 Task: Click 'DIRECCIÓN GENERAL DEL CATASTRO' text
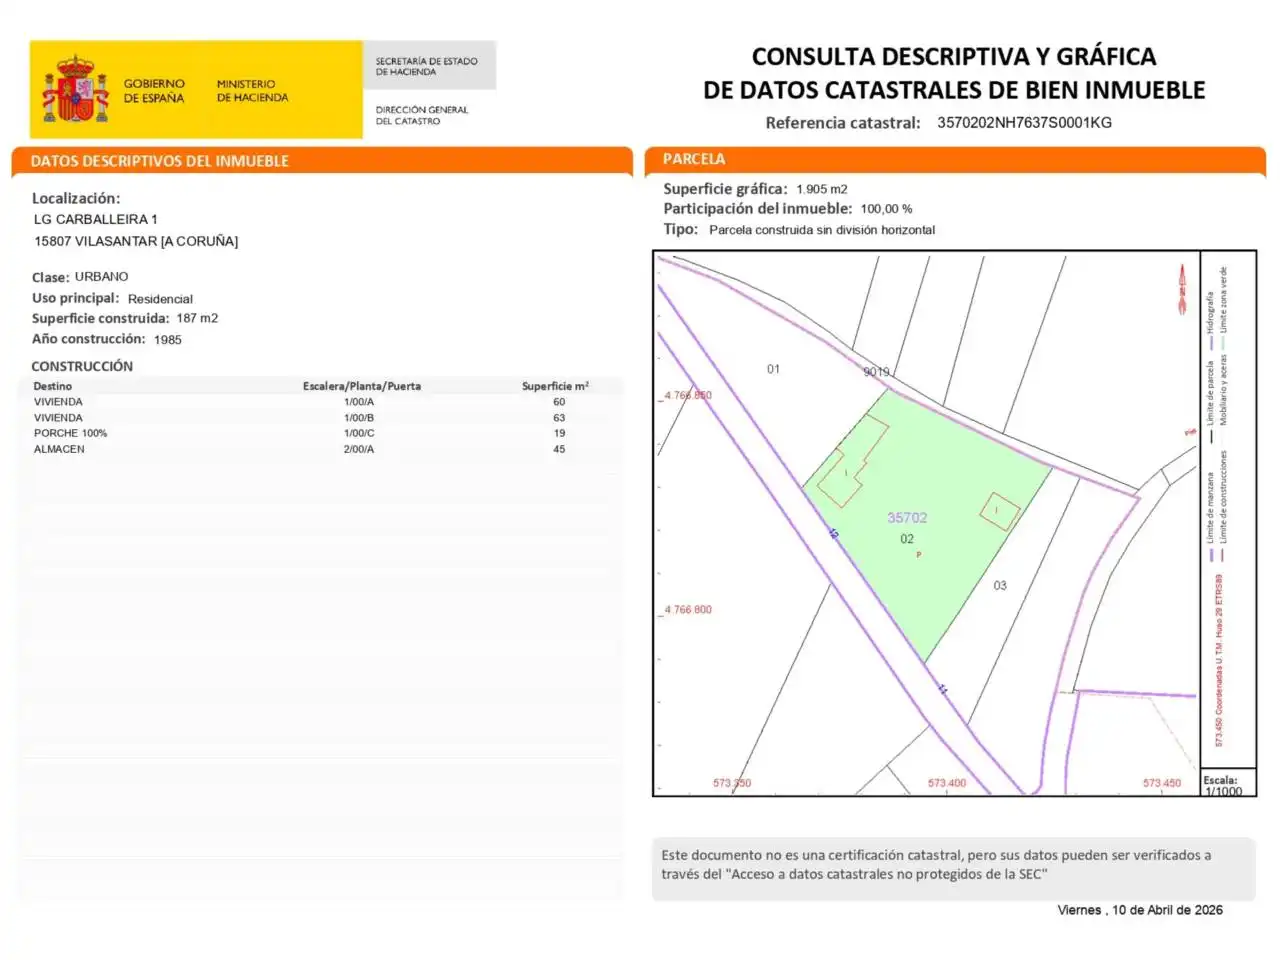pyautogui.click(x=421, y=115)
